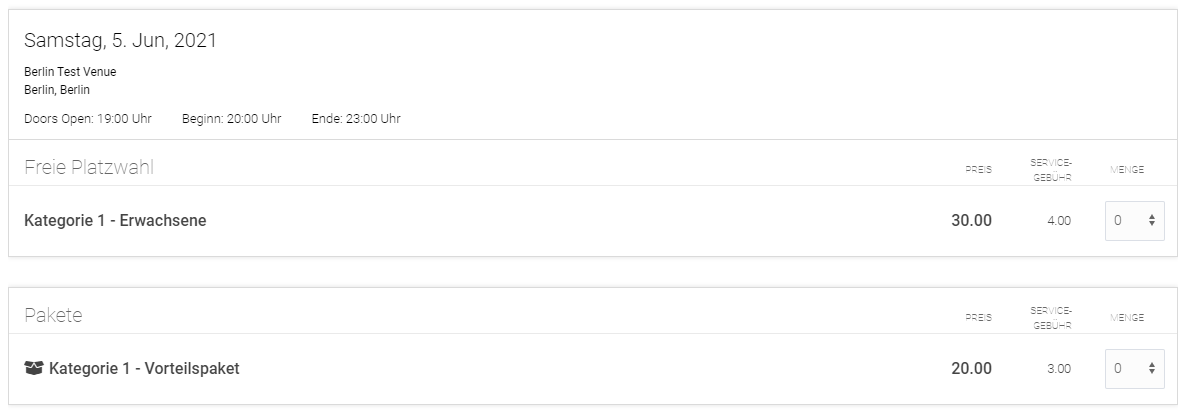Open the quantity dropdown for Kategorie 1 - Vorteilspaket
The image size is (1184, 413).
click(x=1134, y=369)
